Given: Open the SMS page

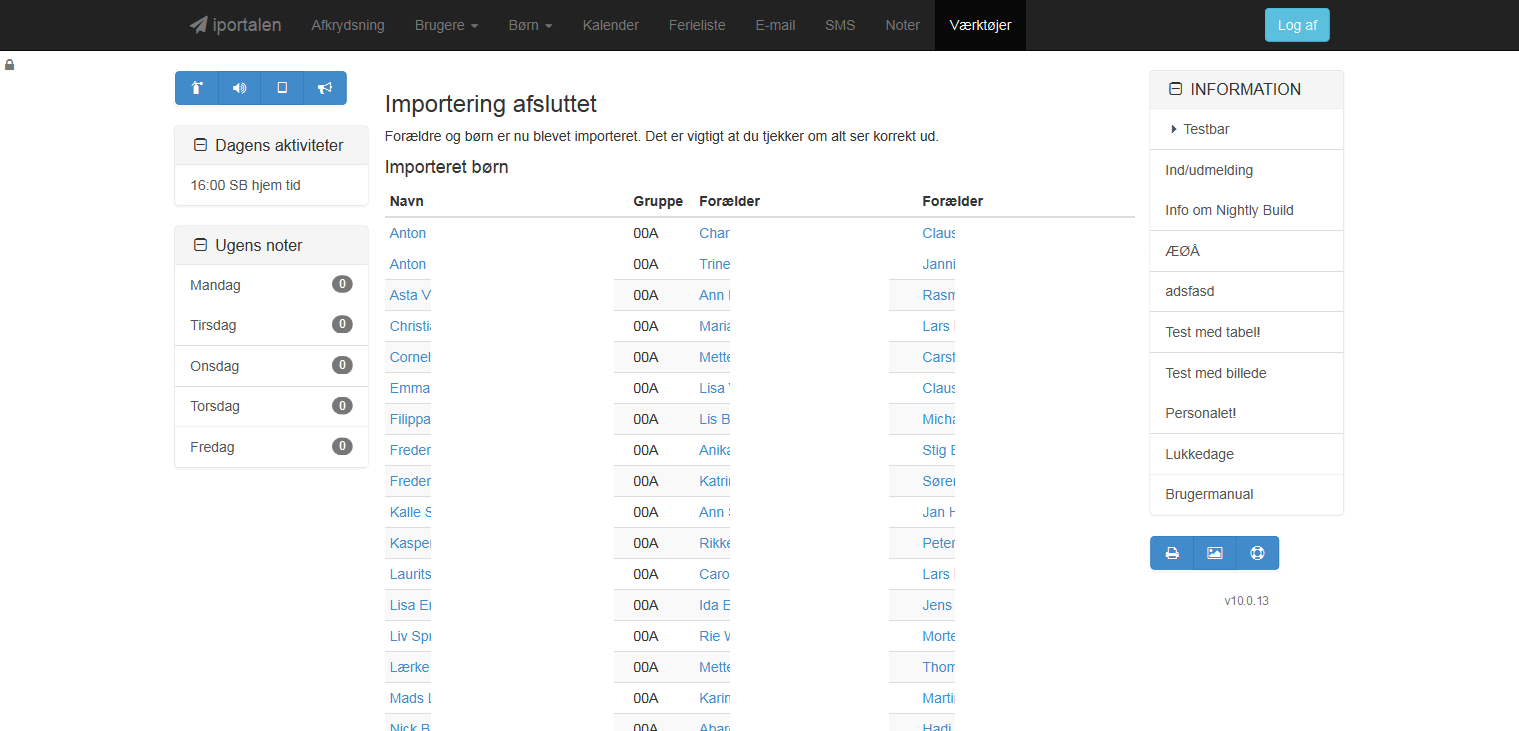Looking at the screenshot, I should coord(840,25).
